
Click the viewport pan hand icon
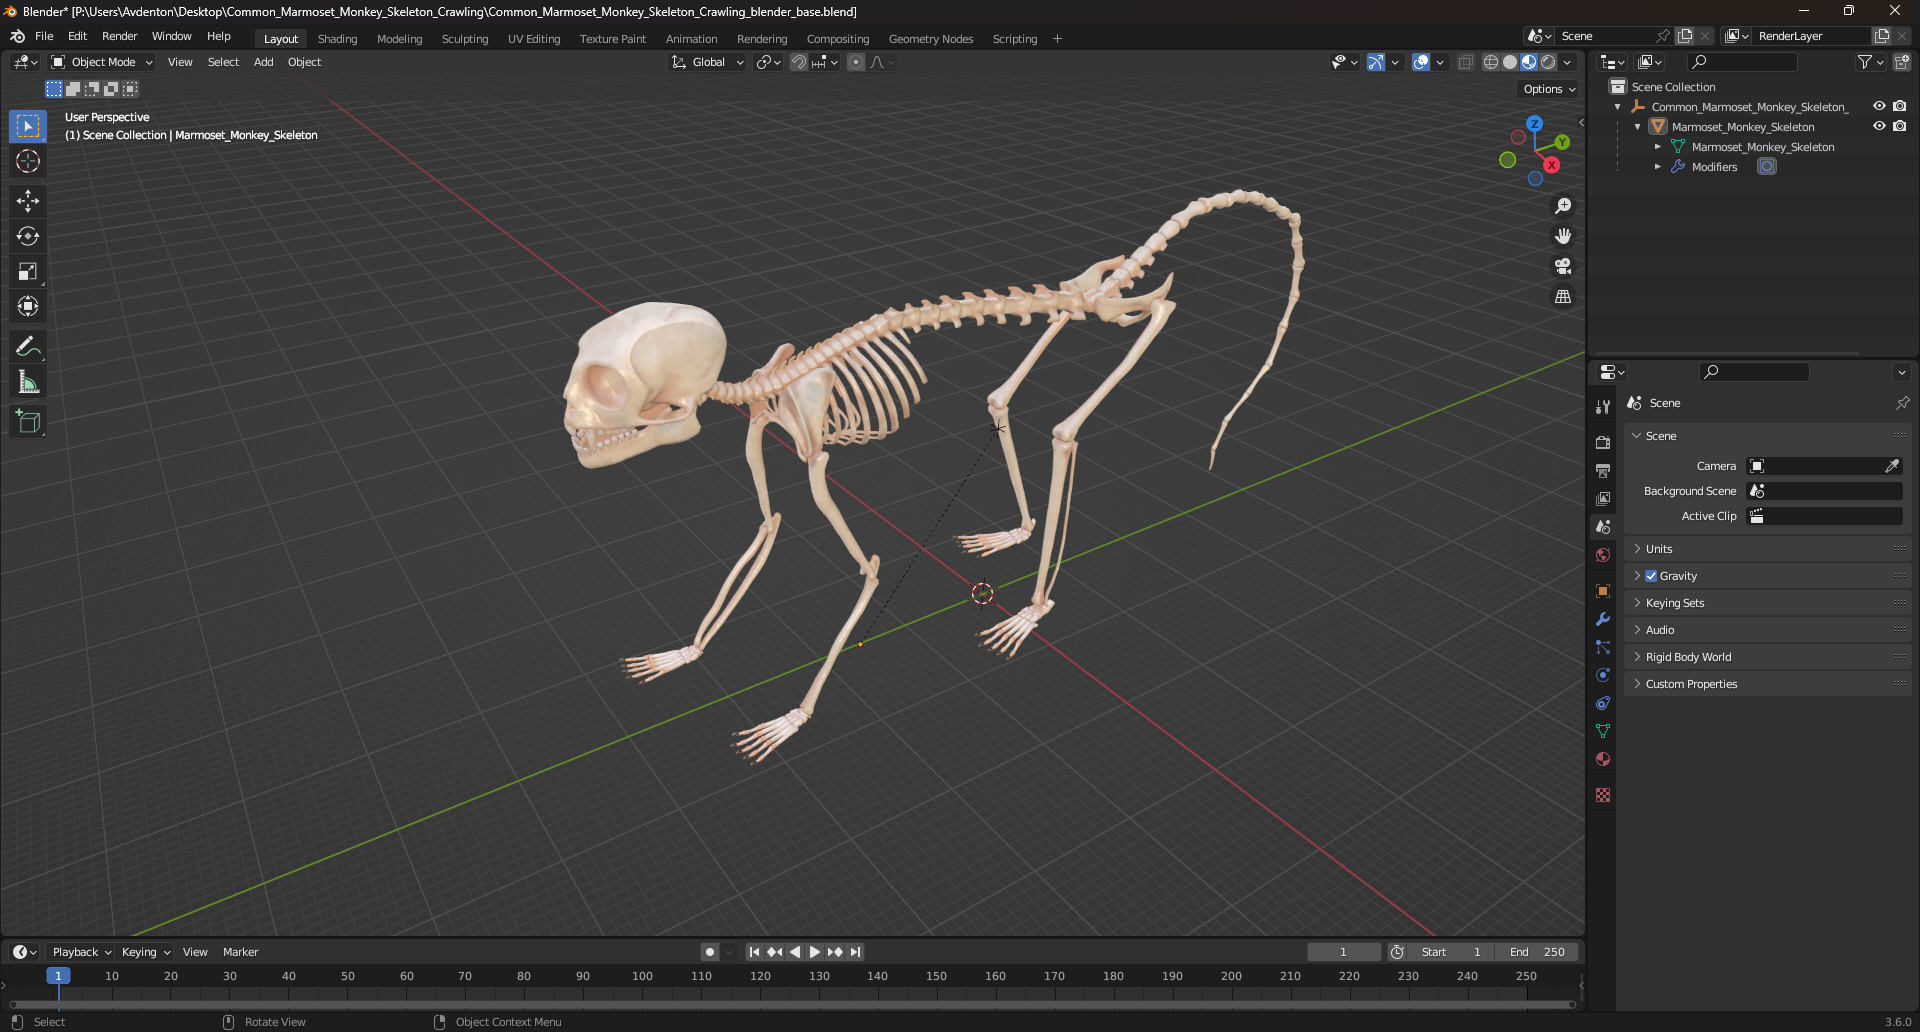point(1563,236)
